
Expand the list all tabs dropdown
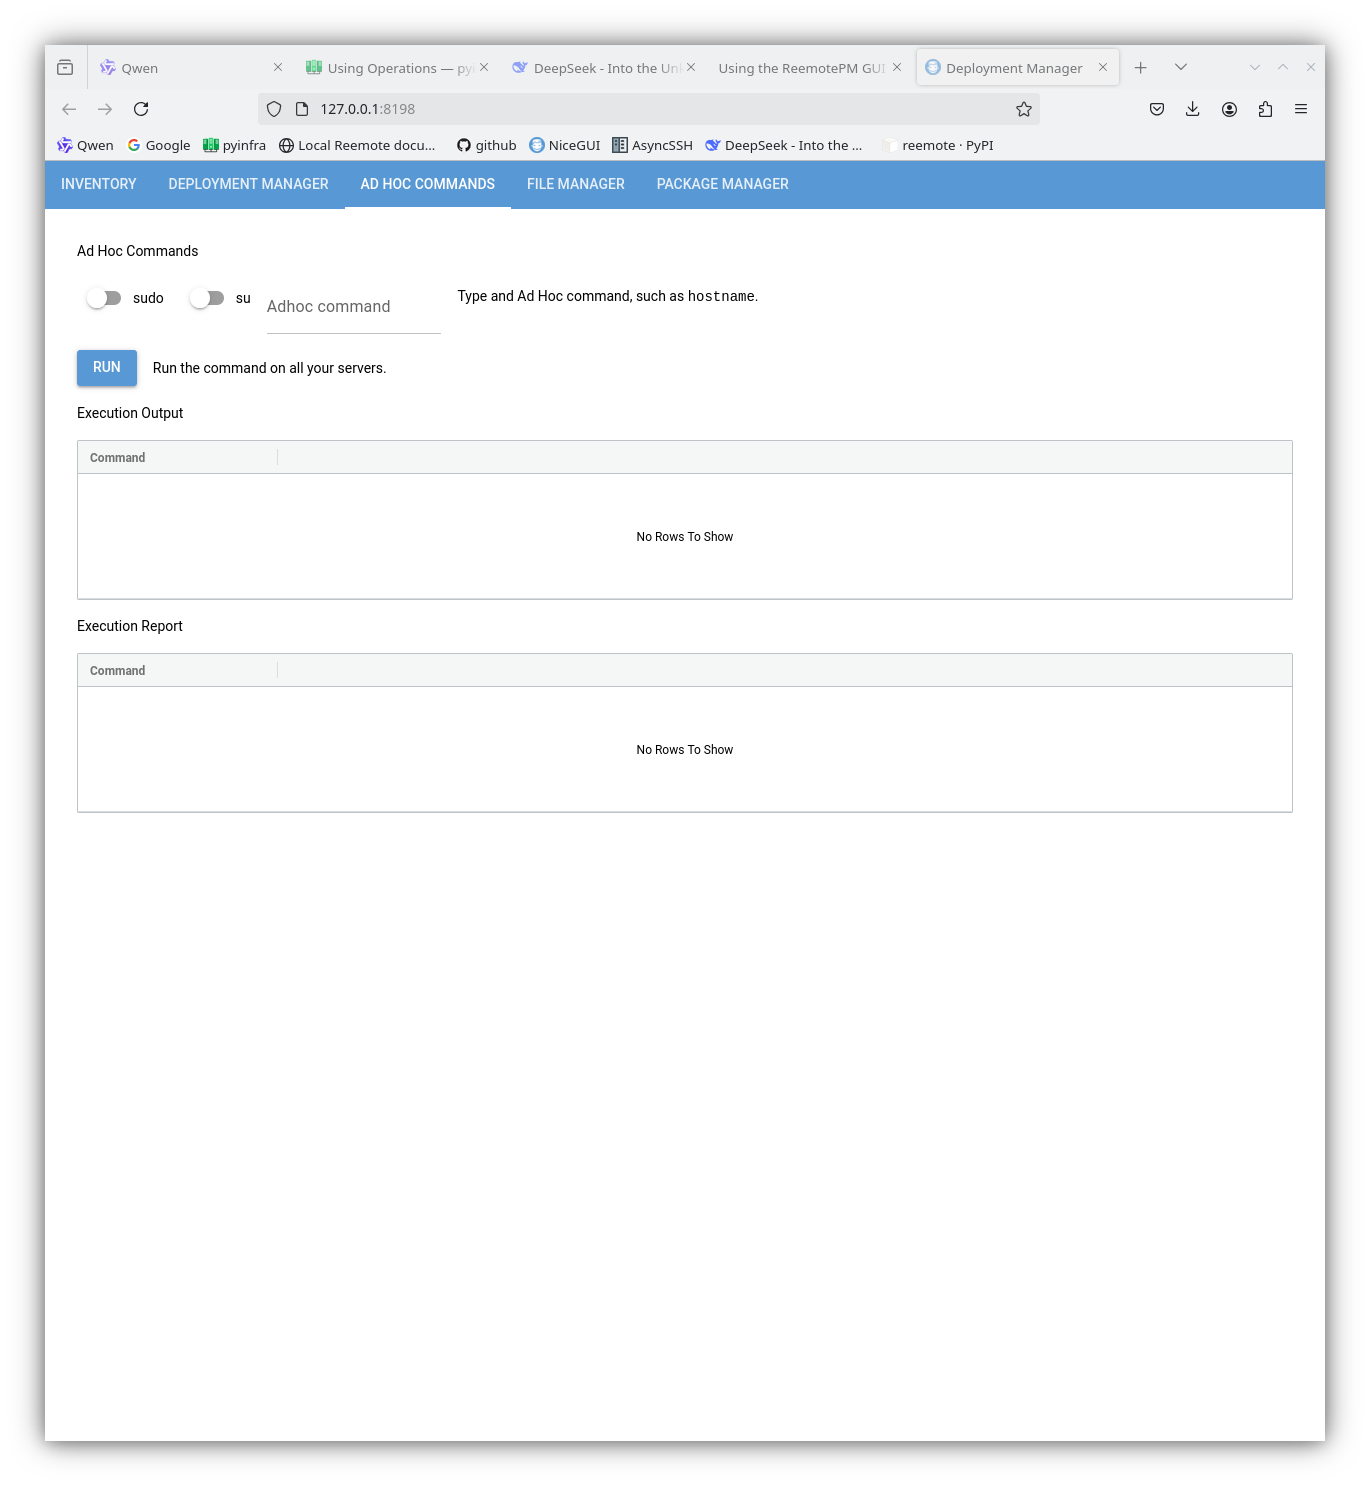pos(1180,68)
